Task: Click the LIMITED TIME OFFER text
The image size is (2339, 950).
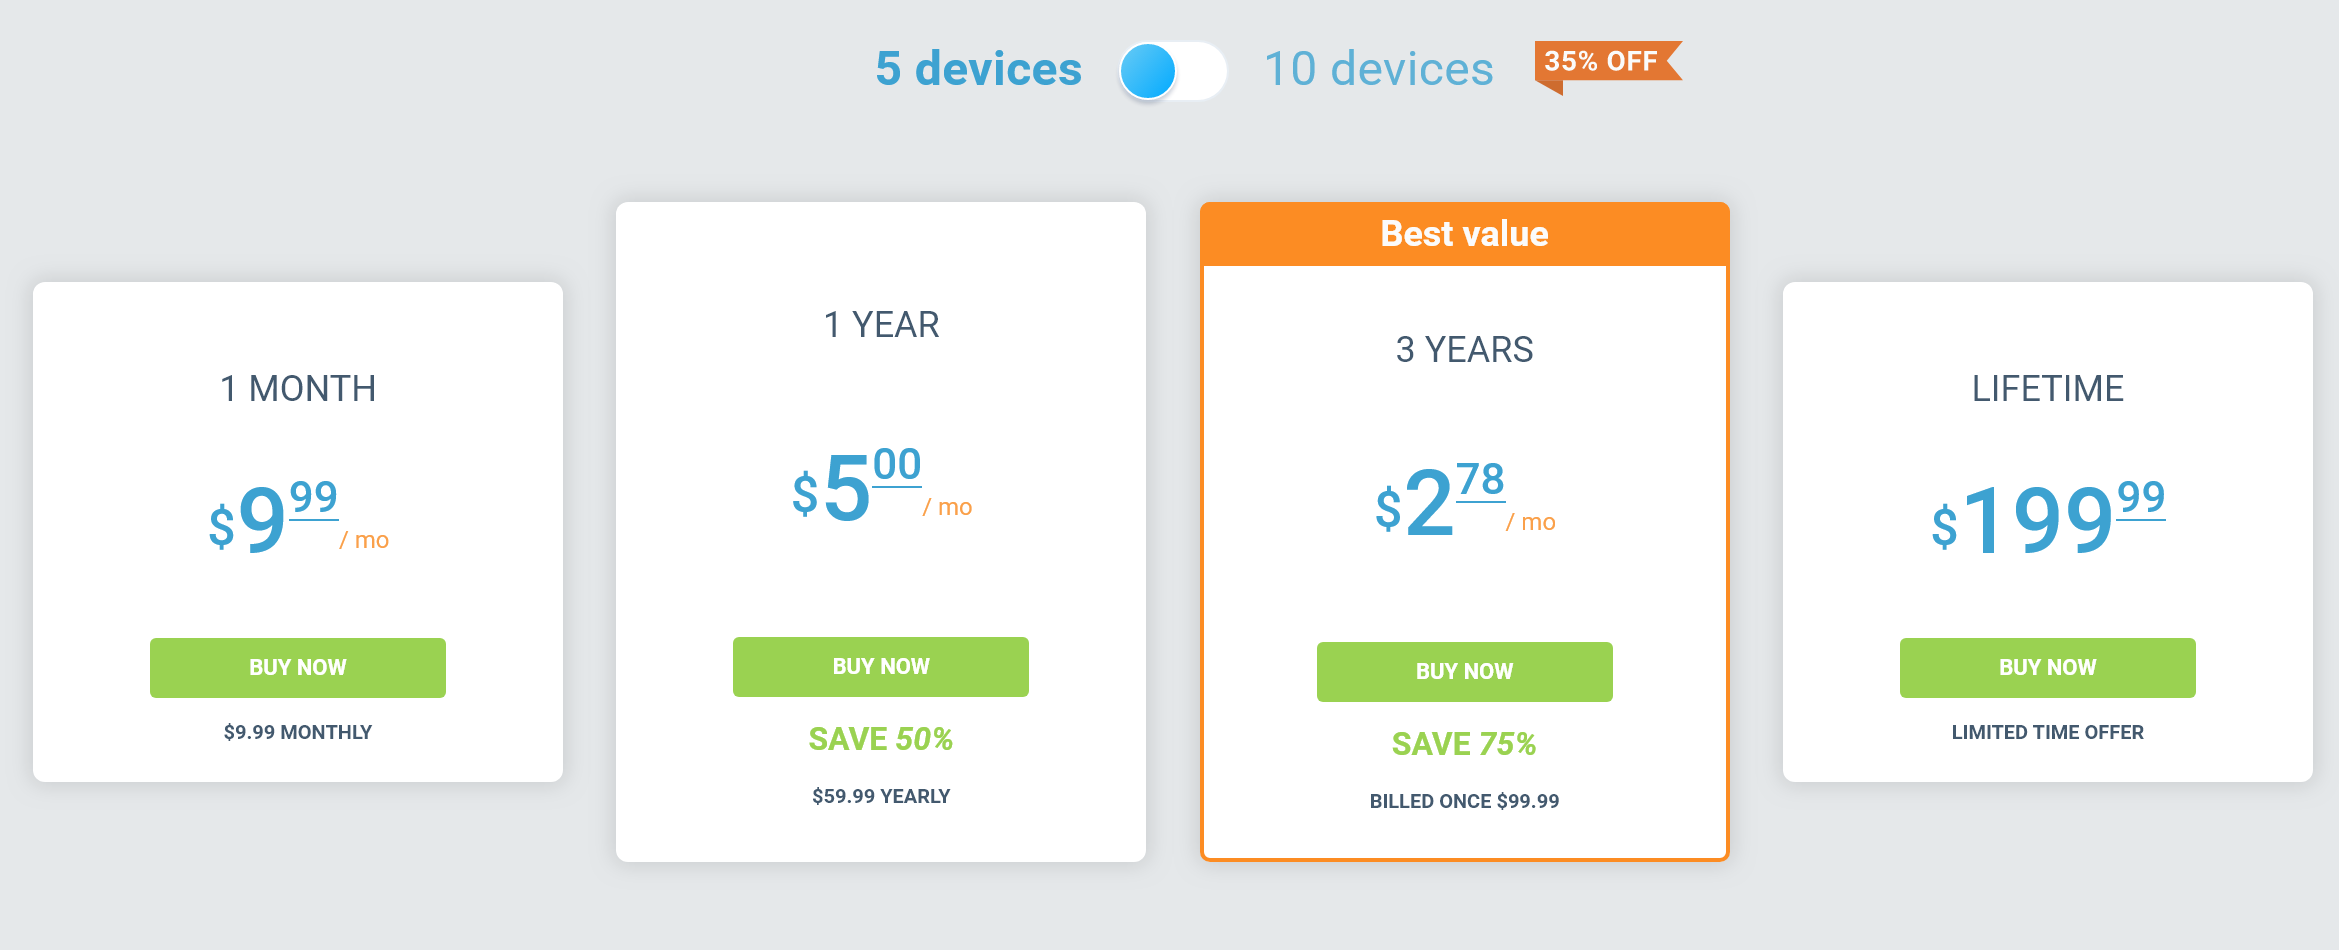Action: pyautogui.click(x=2047, y=732)
